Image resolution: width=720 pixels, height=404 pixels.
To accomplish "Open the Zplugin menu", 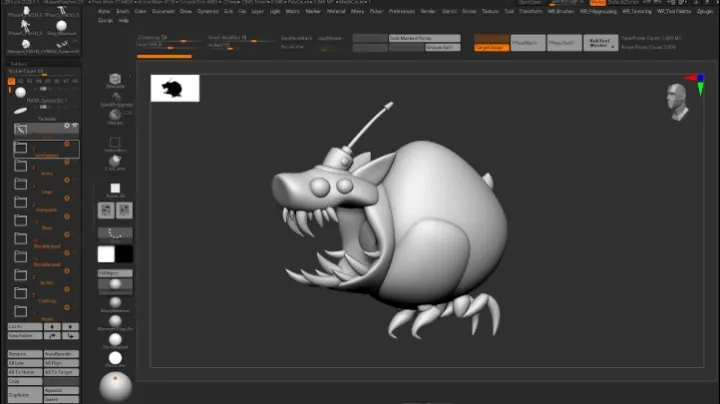I will (705, 11).
